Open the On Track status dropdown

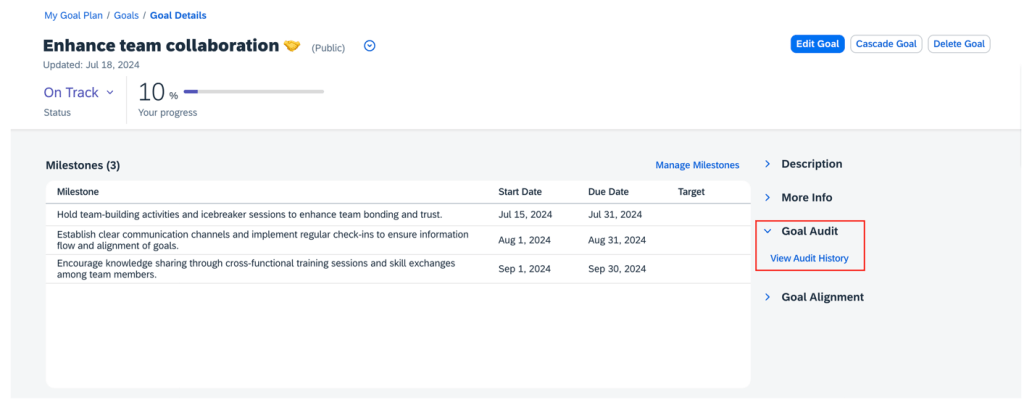click(78, 93)
